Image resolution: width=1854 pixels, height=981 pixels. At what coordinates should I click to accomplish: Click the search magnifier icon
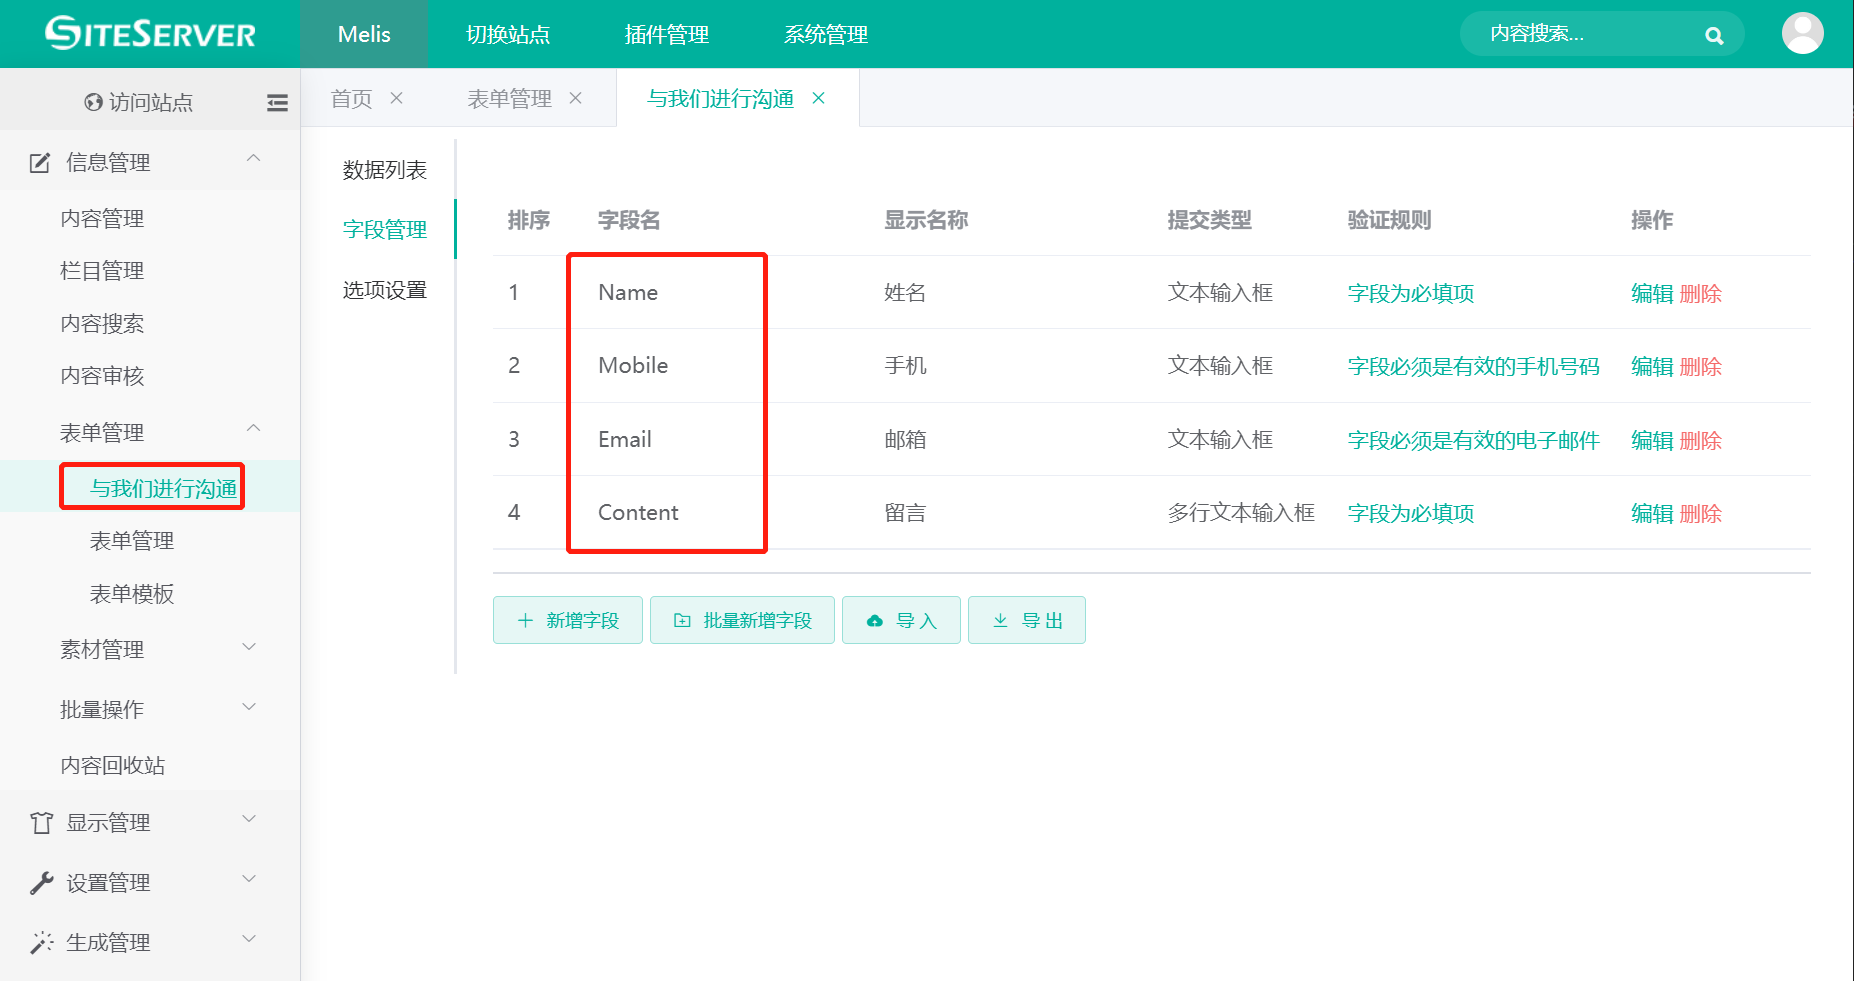(1714, 36)
